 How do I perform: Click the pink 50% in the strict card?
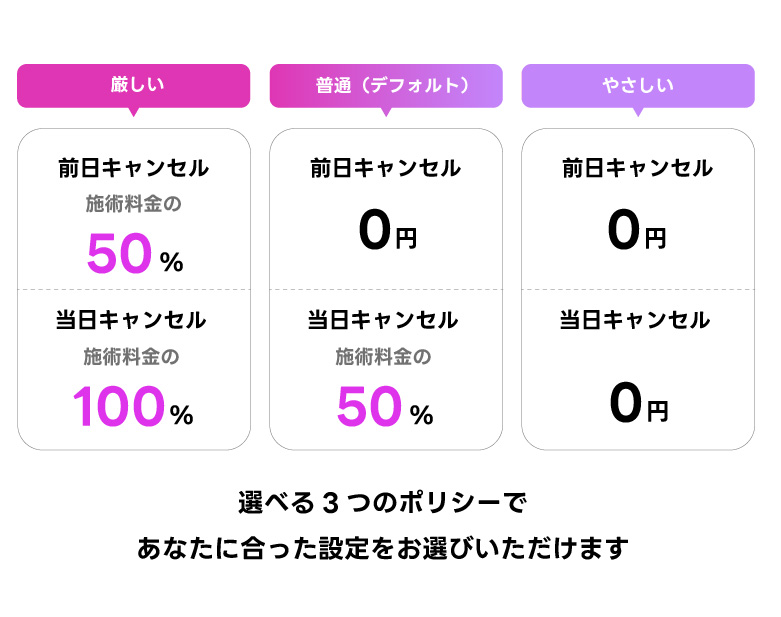click(135, 254)
